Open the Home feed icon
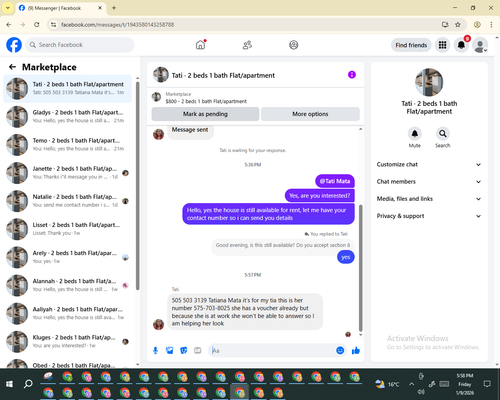This screenshot has height=400, width=500. click(200, 45)
